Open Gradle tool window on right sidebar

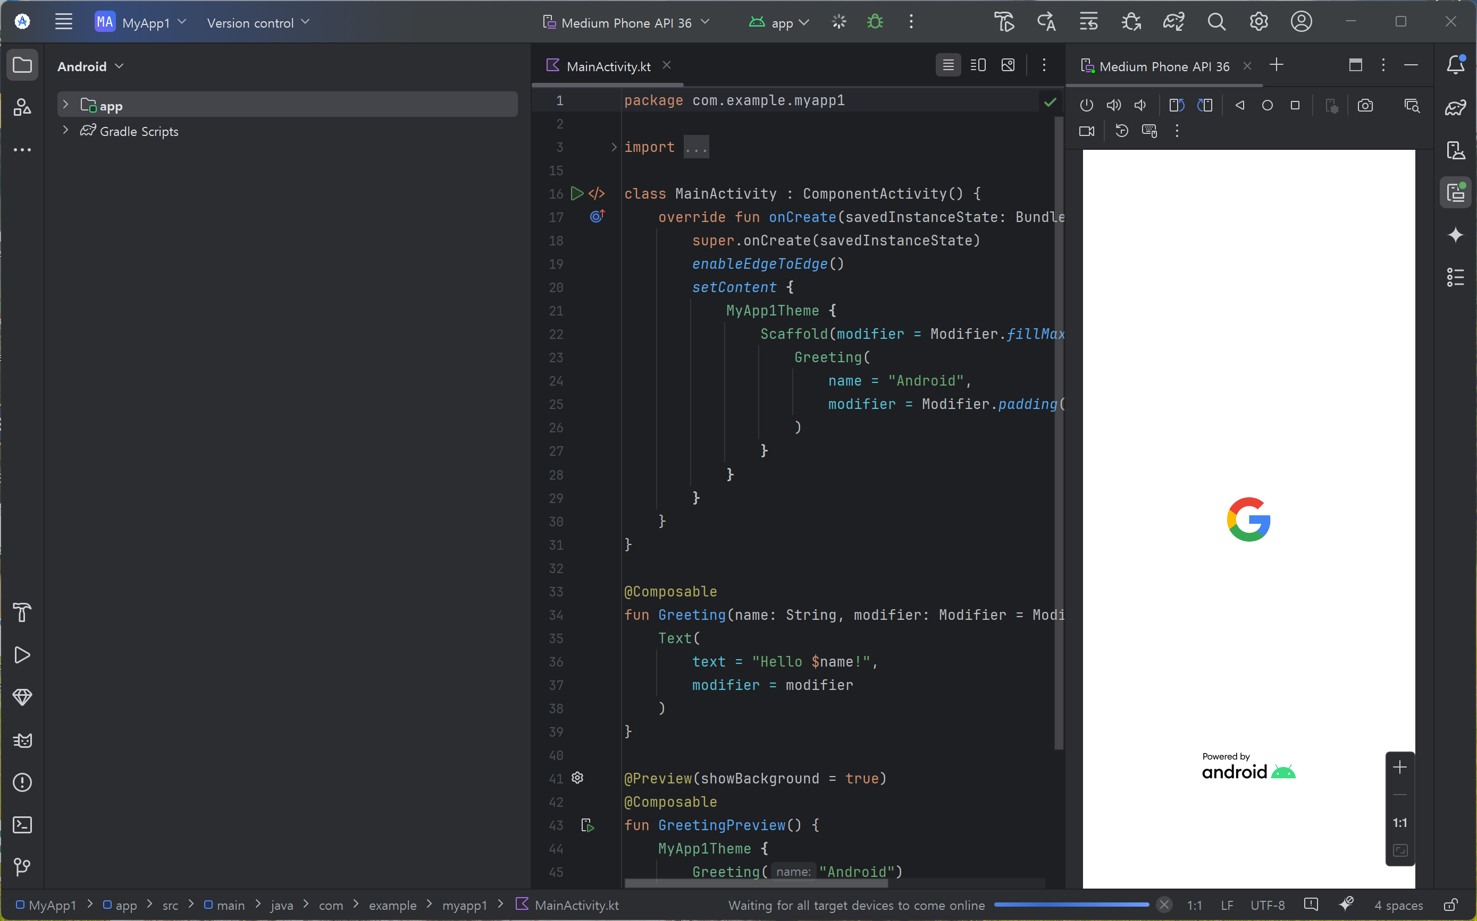1456,107
